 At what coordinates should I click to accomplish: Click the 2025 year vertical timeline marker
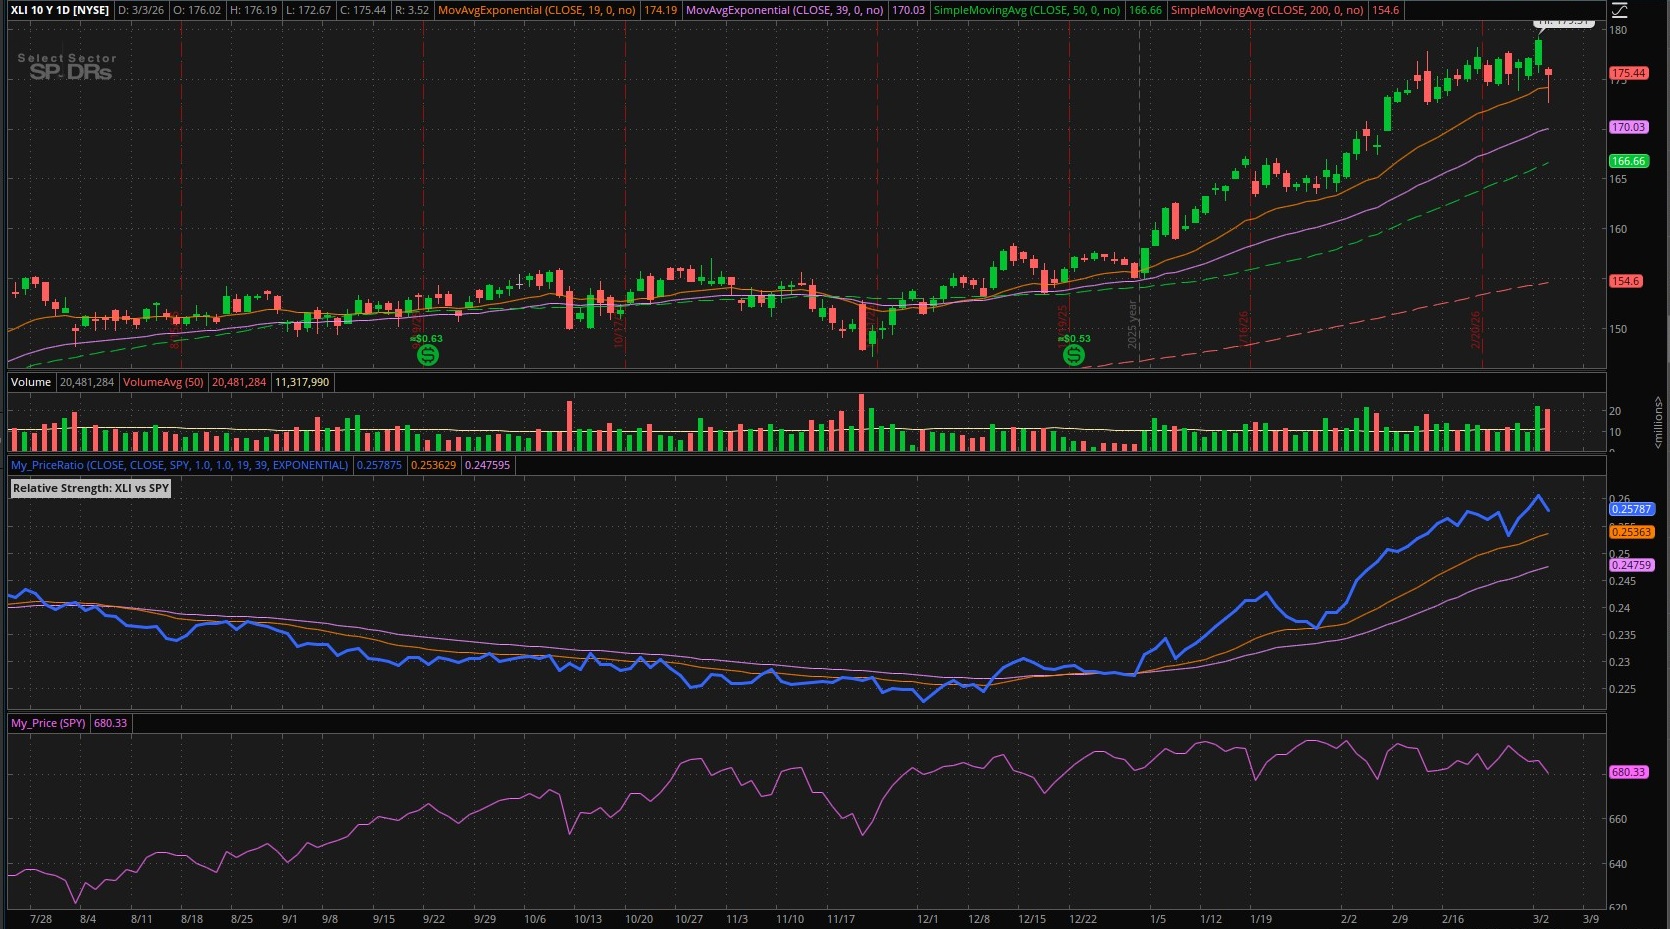point(1133,325)
